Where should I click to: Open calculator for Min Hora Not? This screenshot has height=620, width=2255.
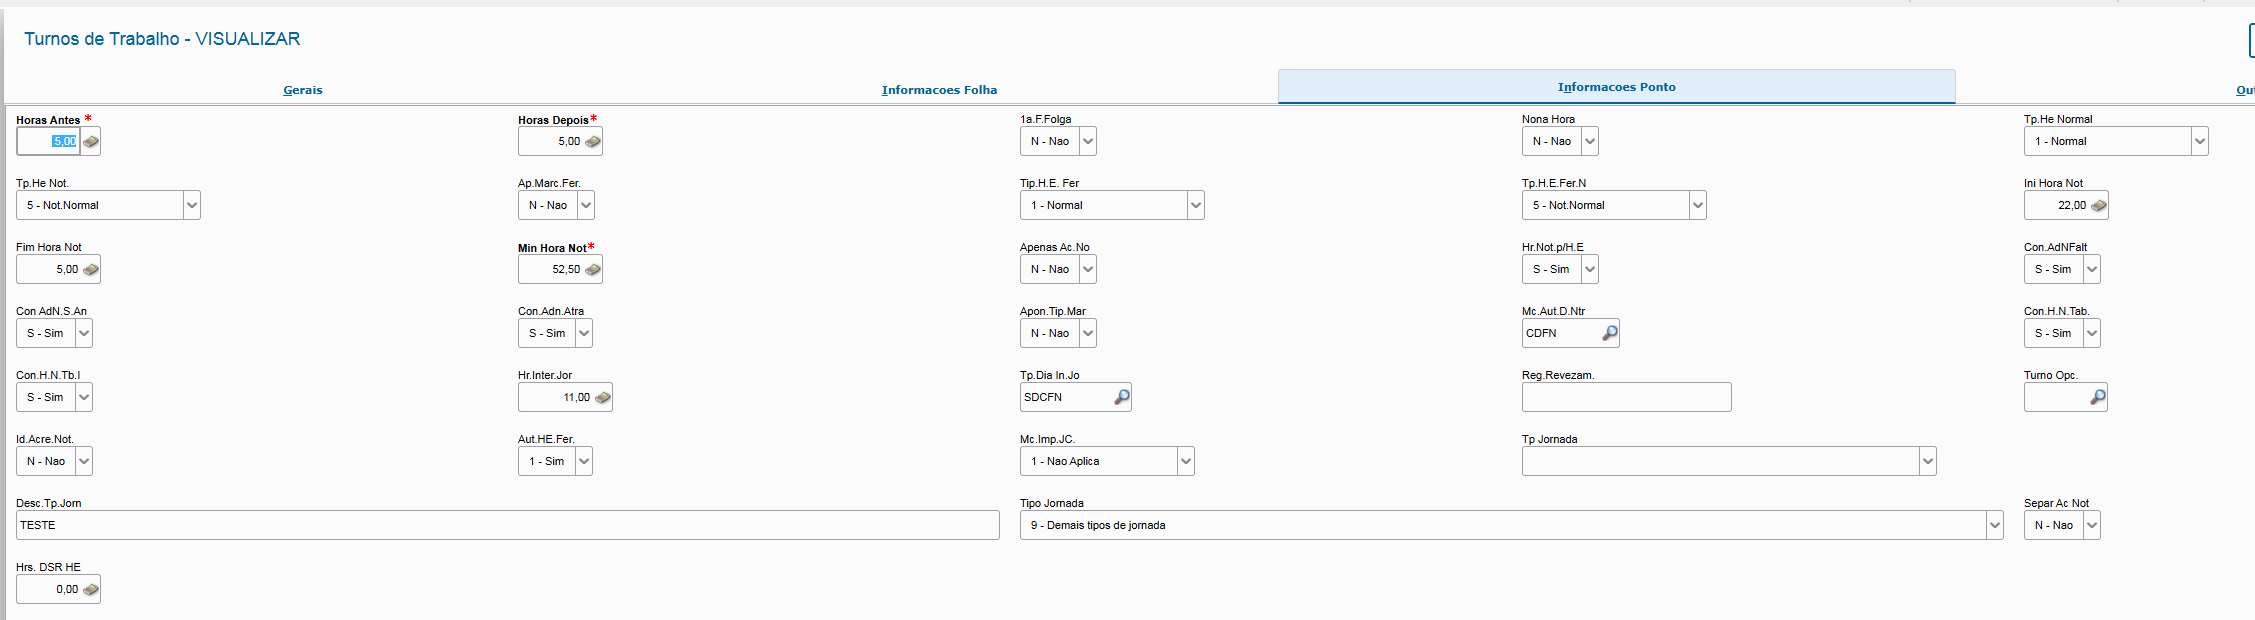(593, 270)
